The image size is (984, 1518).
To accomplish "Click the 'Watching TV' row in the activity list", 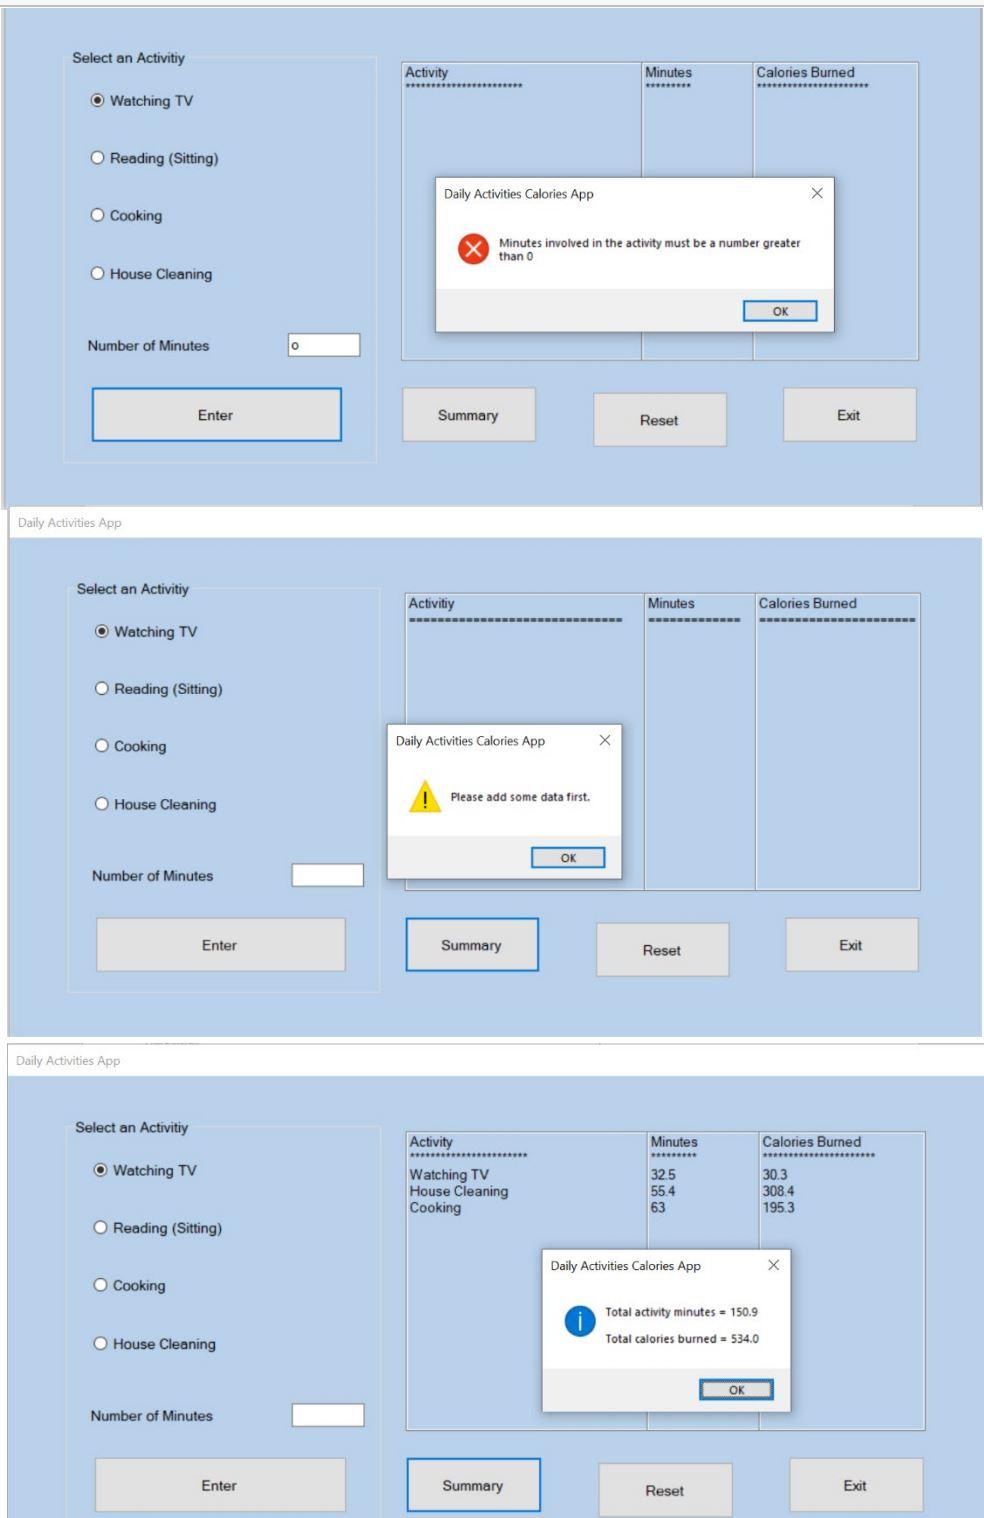I will tap(449, 1175).
